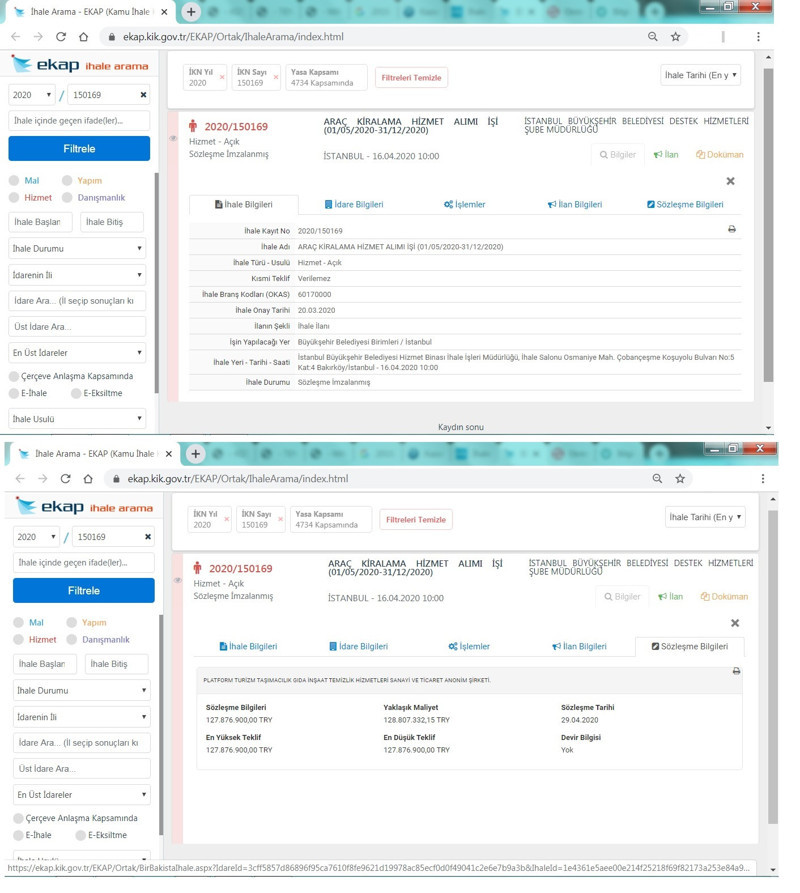Switch to İşlemler tab in bottom window
800x893 pixels.
pos(469,646)
